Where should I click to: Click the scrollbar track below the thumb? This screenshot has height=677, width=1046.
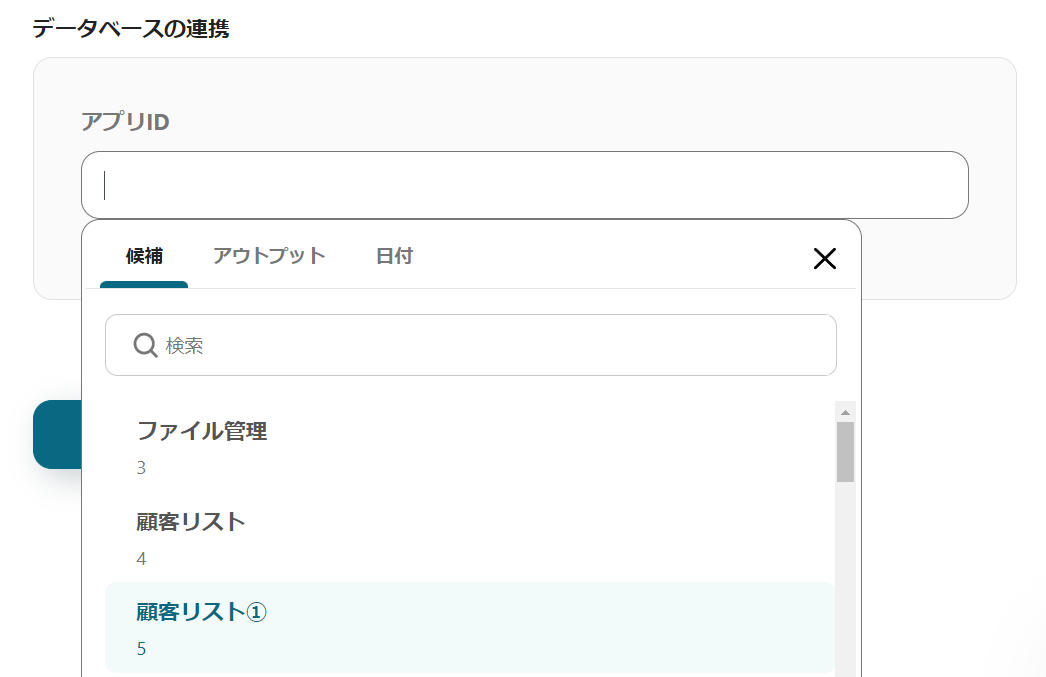845,580
